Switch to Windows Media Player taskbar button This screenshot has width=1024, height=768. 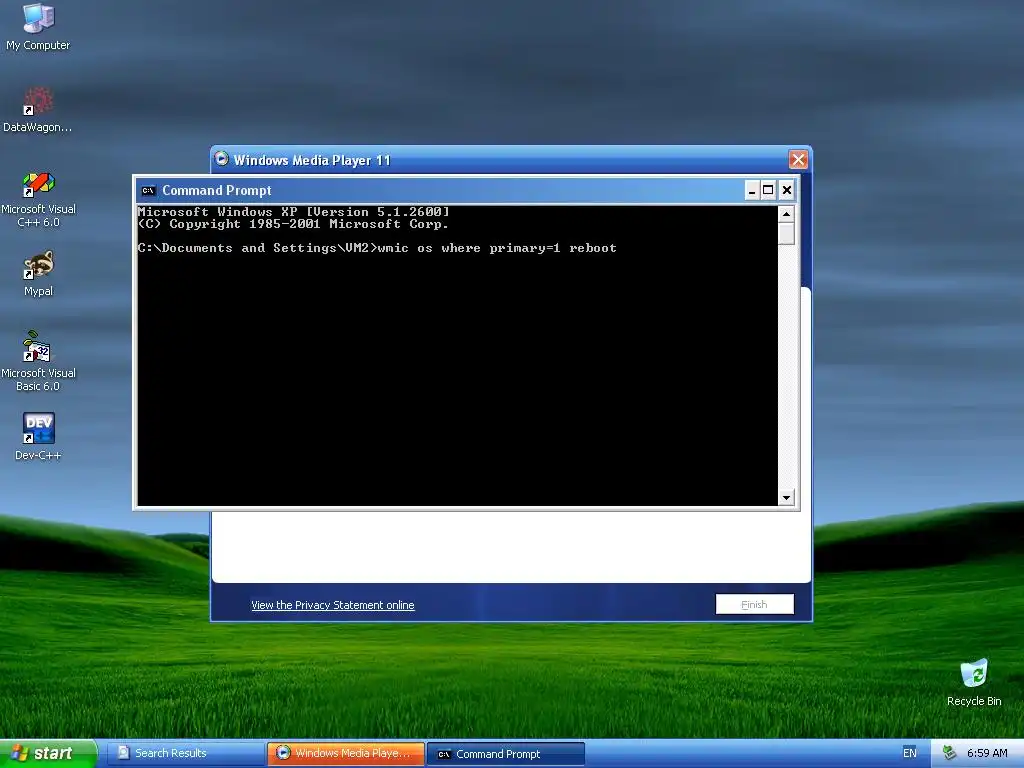click(x=346, y=753)
